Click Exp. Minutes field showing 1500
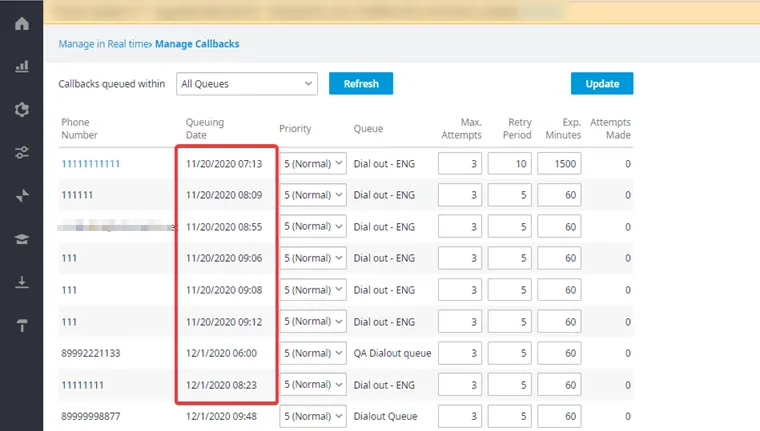This screenshot has width=760, height=431. [x=559, y=163]
